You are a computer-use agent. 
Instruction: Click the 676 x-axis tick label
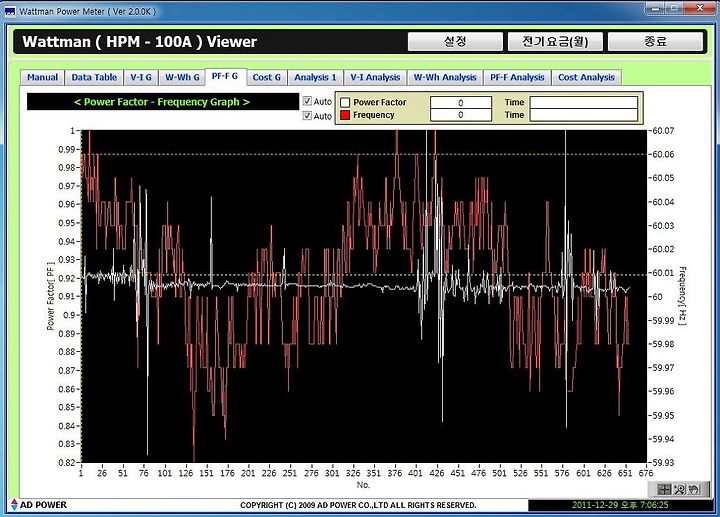(x=646, y=473)
